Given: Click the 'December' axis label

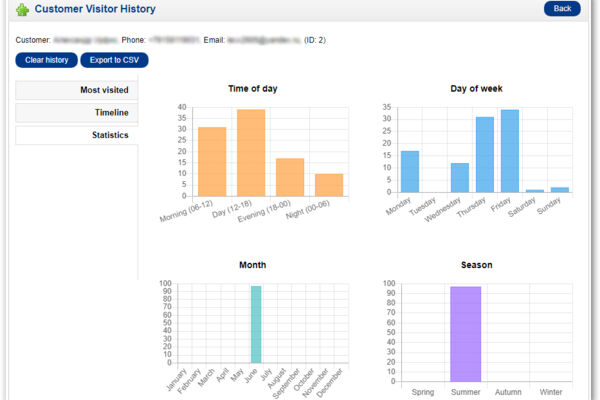Looking at the screenshot, I should click(x=330, y=383).
